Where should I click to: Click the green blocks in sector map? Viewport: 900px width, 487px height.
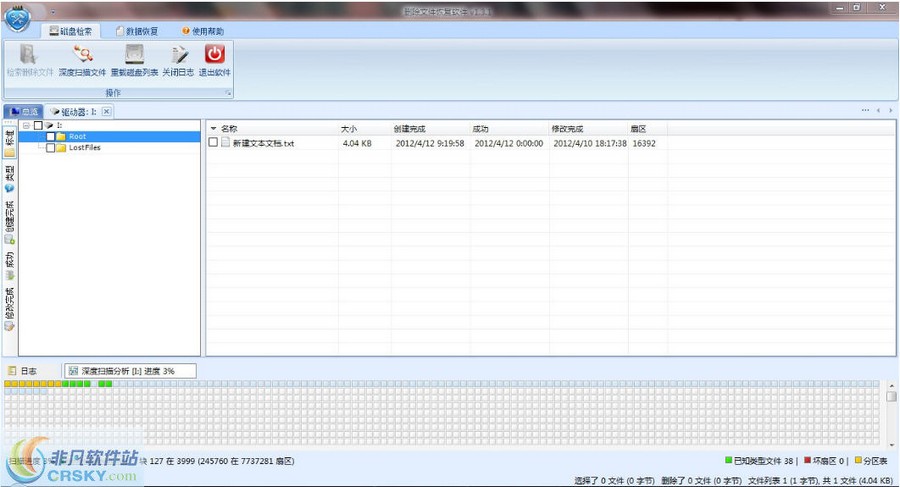click(x=76, y=384)
